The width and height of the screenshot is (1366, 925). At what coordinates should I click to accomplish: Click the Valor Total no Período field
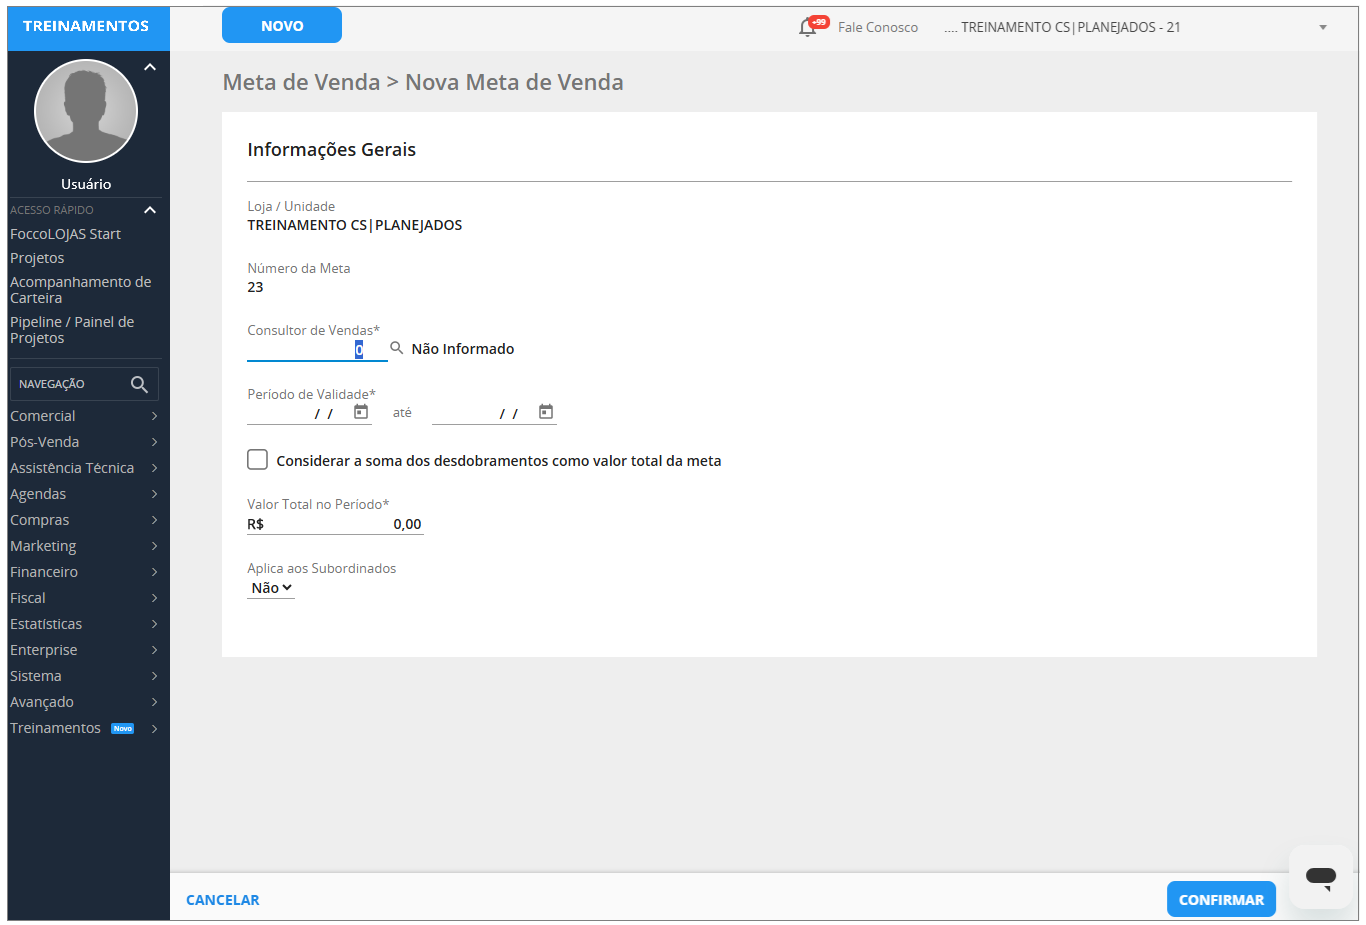click(340, 524)
